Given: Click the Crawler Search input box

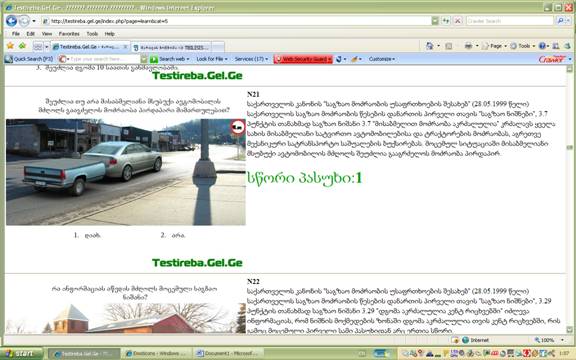Looking at the screenshot, I should (510, 21).
